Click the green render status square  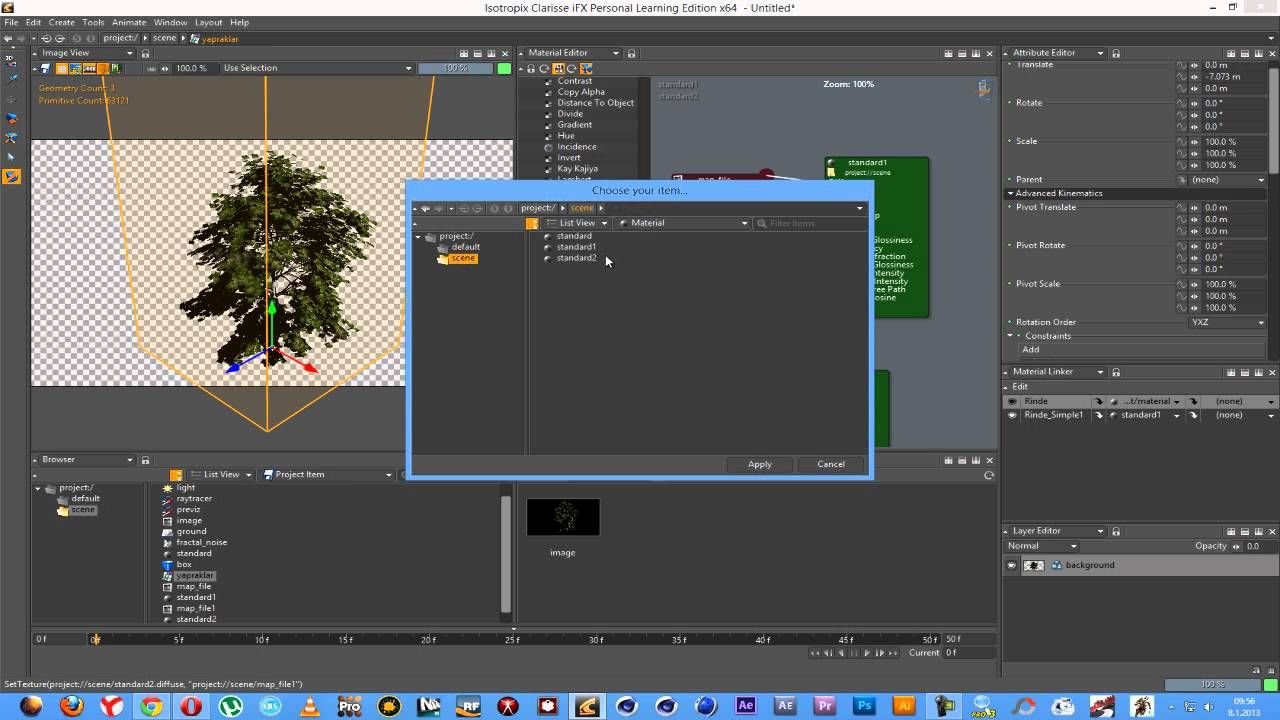tap(504, 68)
